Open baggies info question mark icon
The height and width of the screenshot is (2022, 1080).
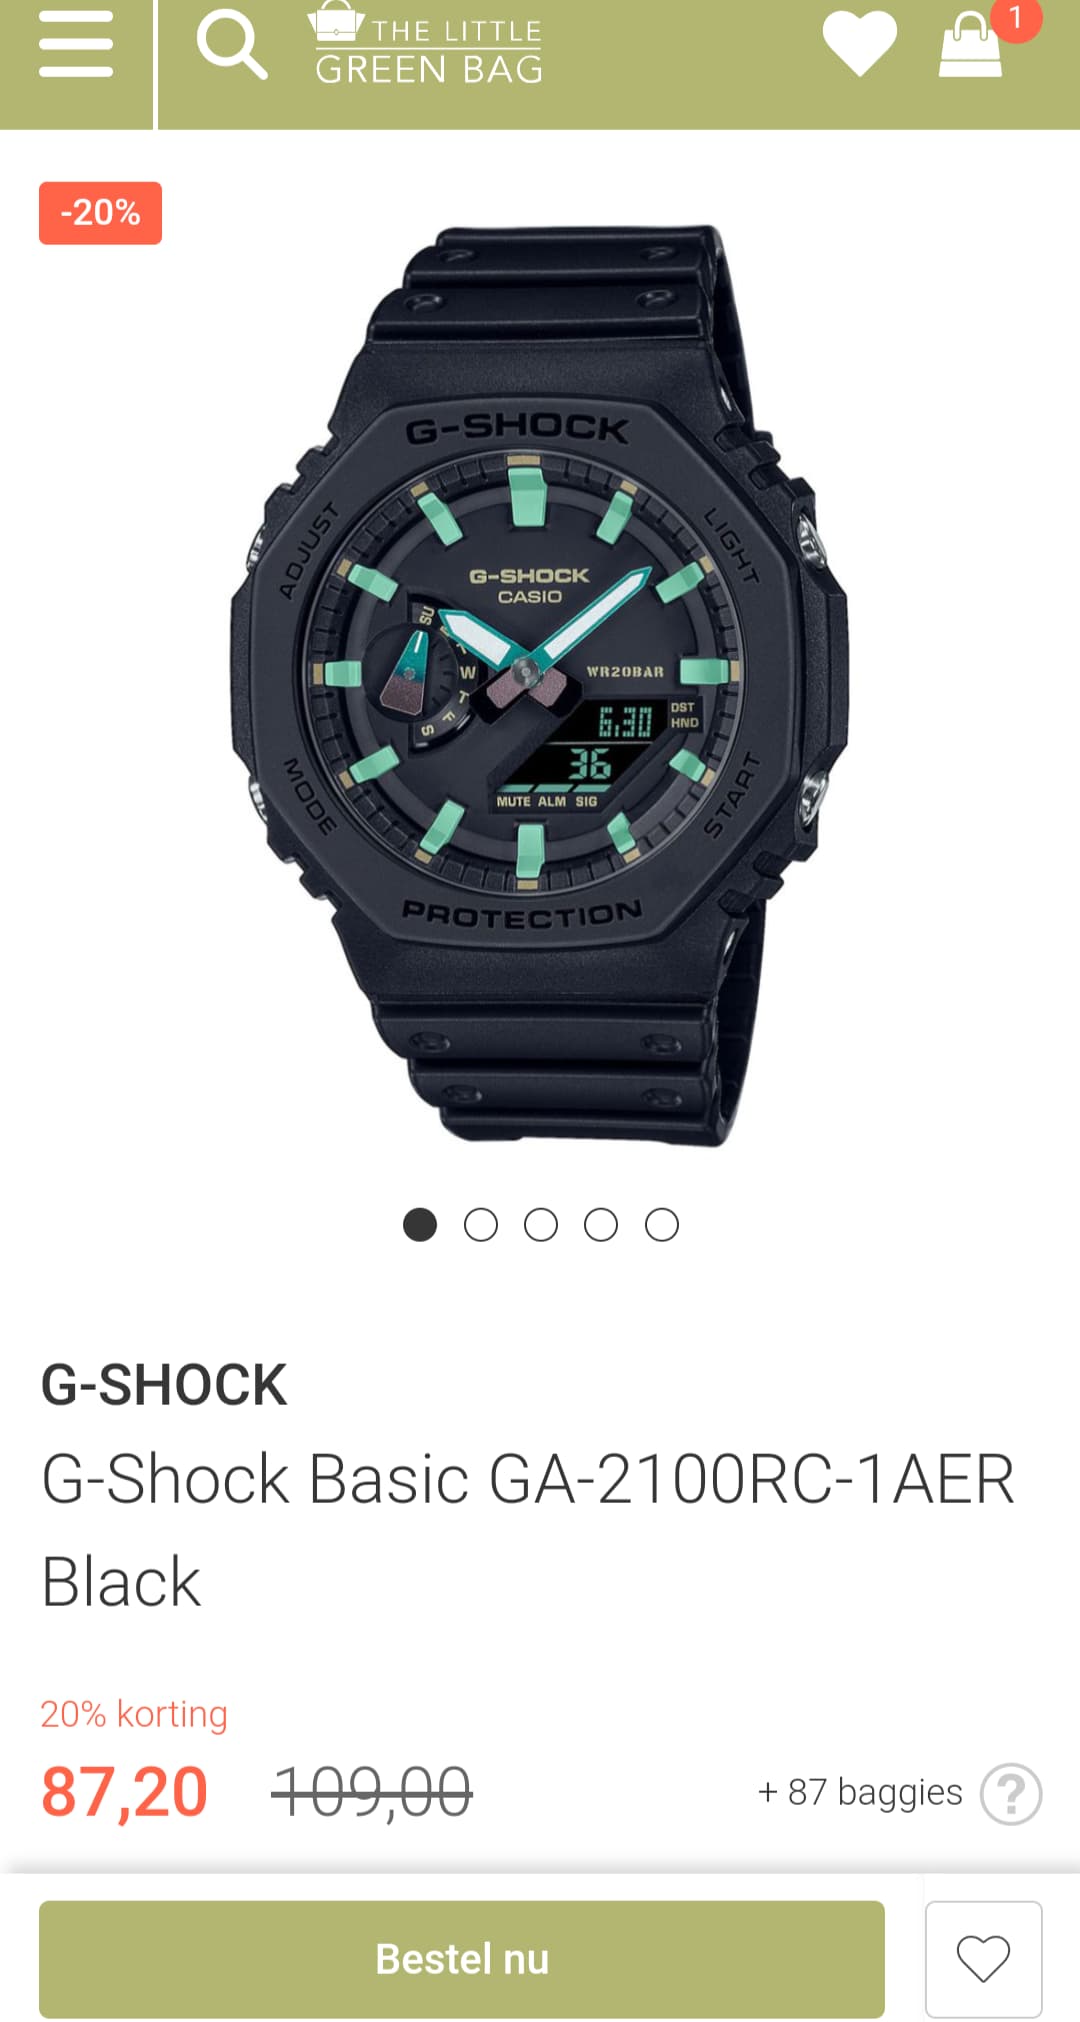[1011, 1794]
